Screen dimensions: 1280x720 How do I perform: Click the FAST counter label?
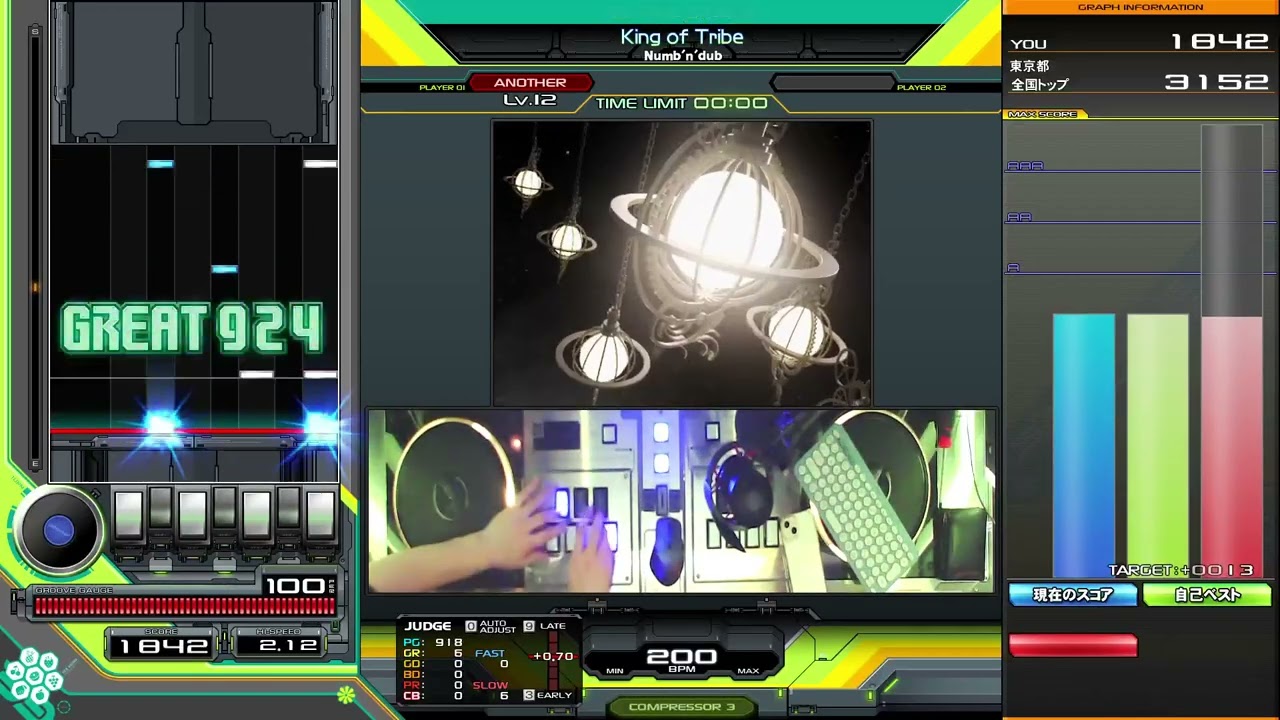[490, 654]
